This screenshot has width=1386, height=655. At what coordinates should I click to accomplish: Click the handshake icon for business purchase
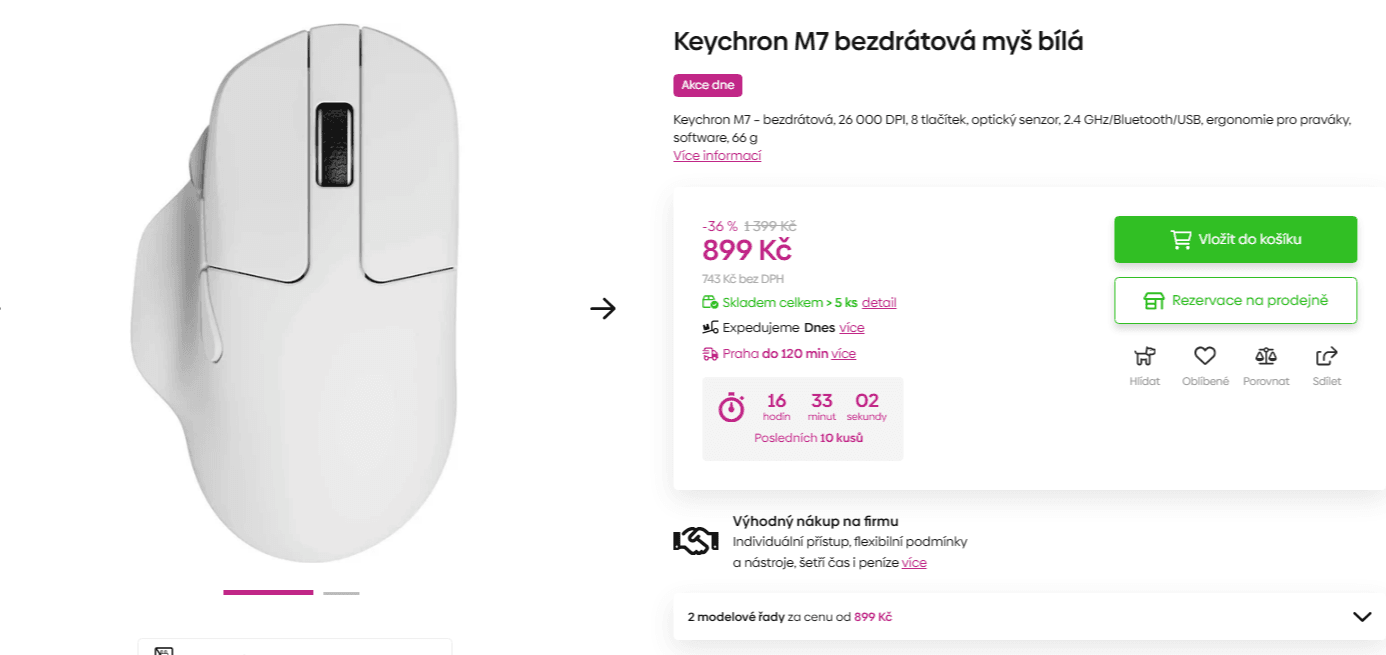pyautogui.click(x=694, y=540)
